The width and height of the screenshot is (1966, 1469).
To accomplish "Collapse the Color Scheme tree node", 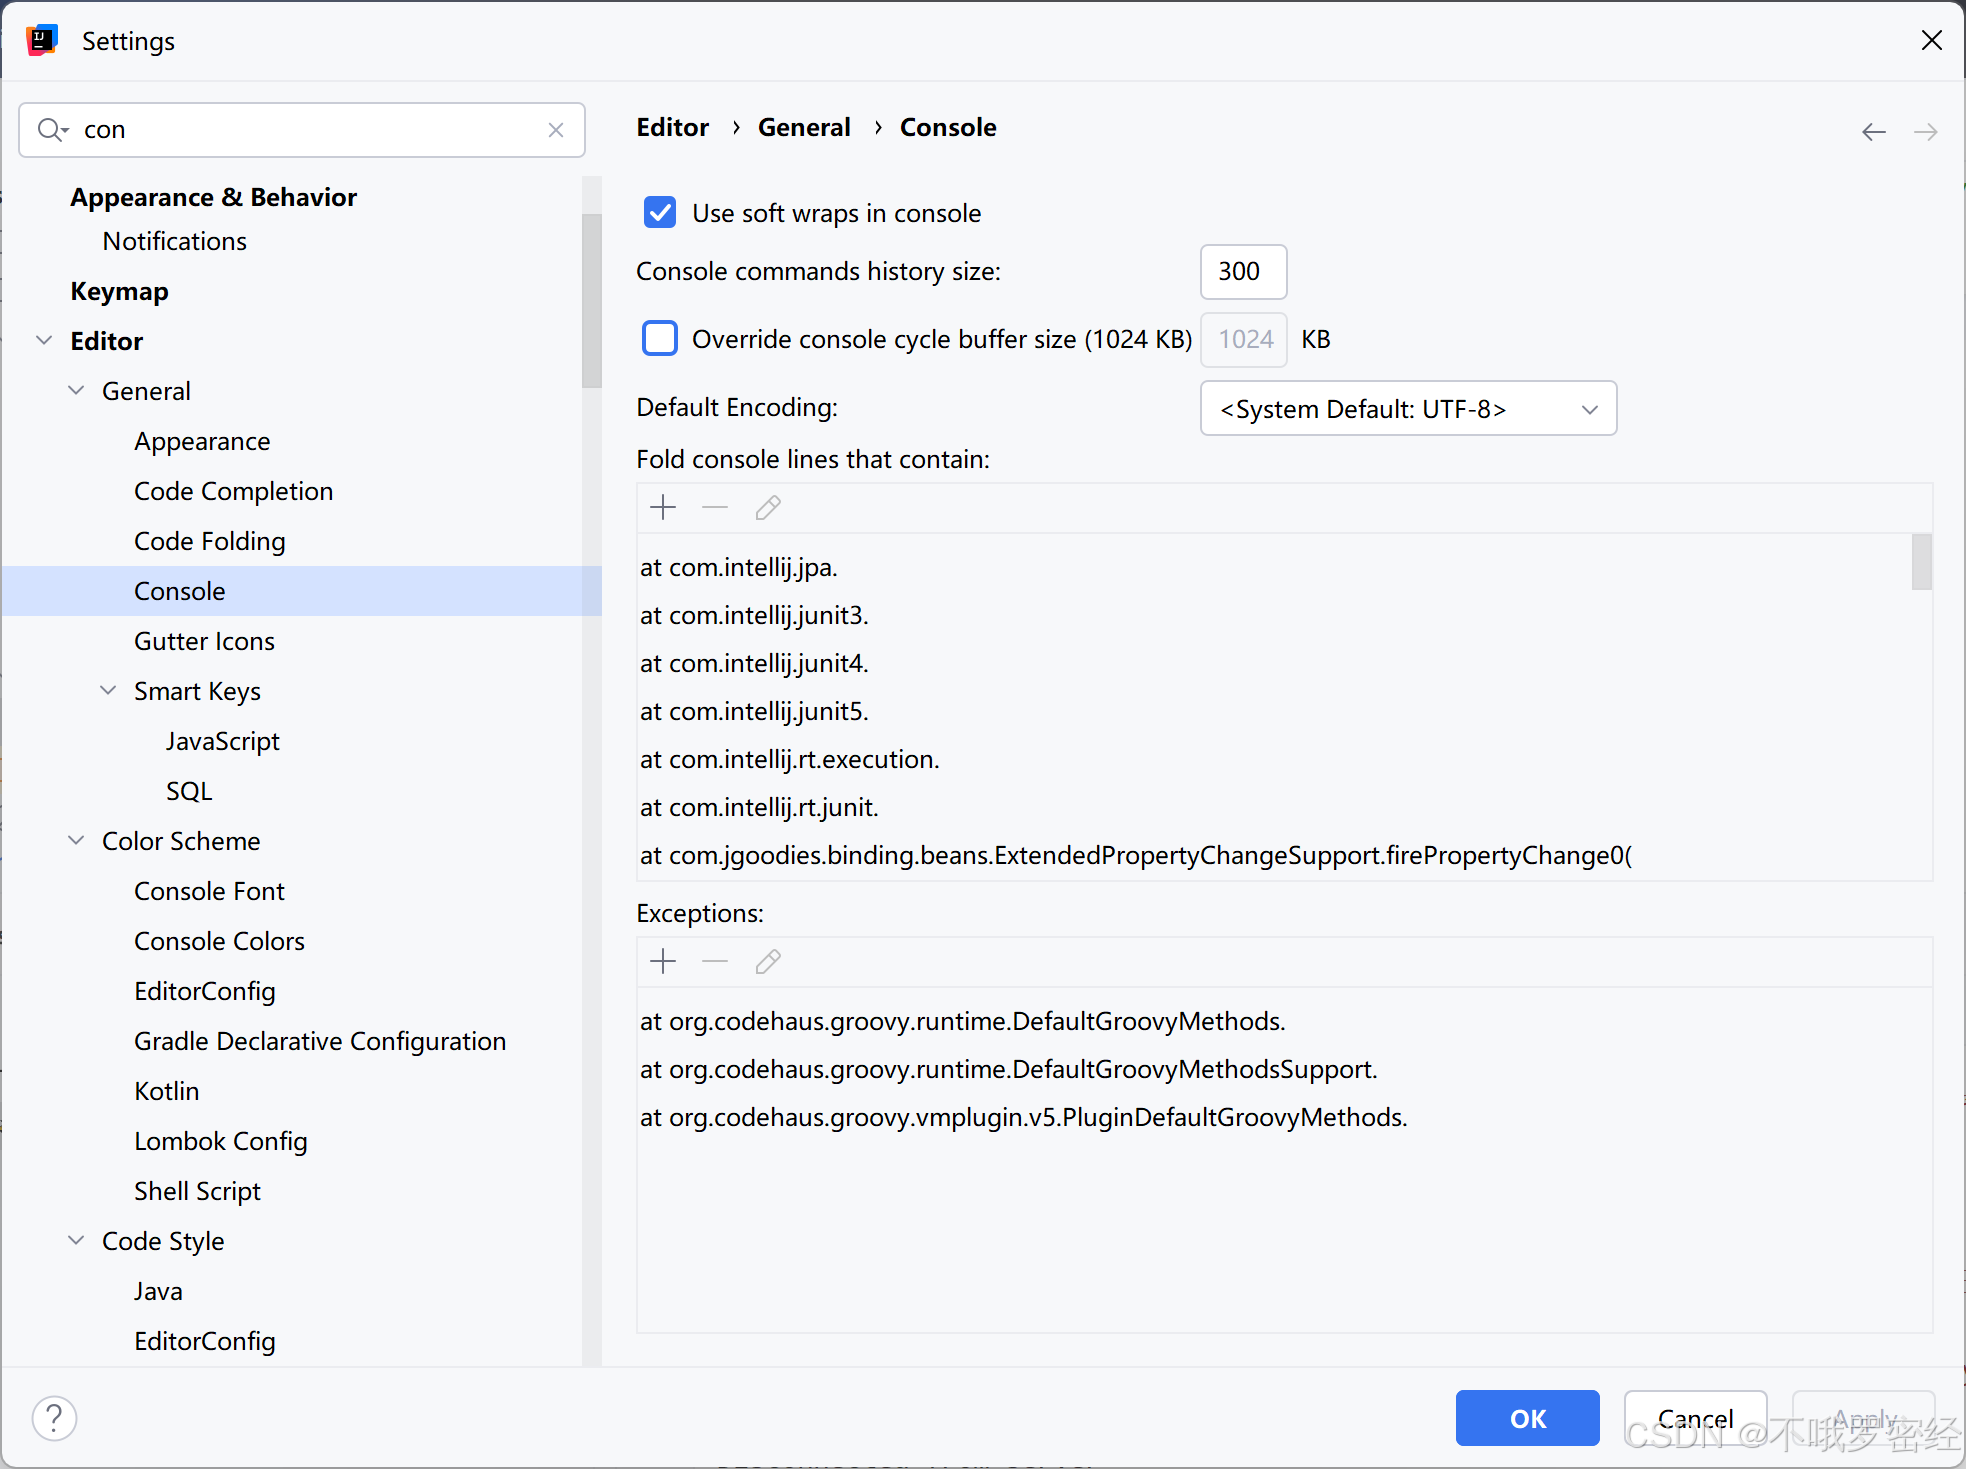I will coord(76,841).
